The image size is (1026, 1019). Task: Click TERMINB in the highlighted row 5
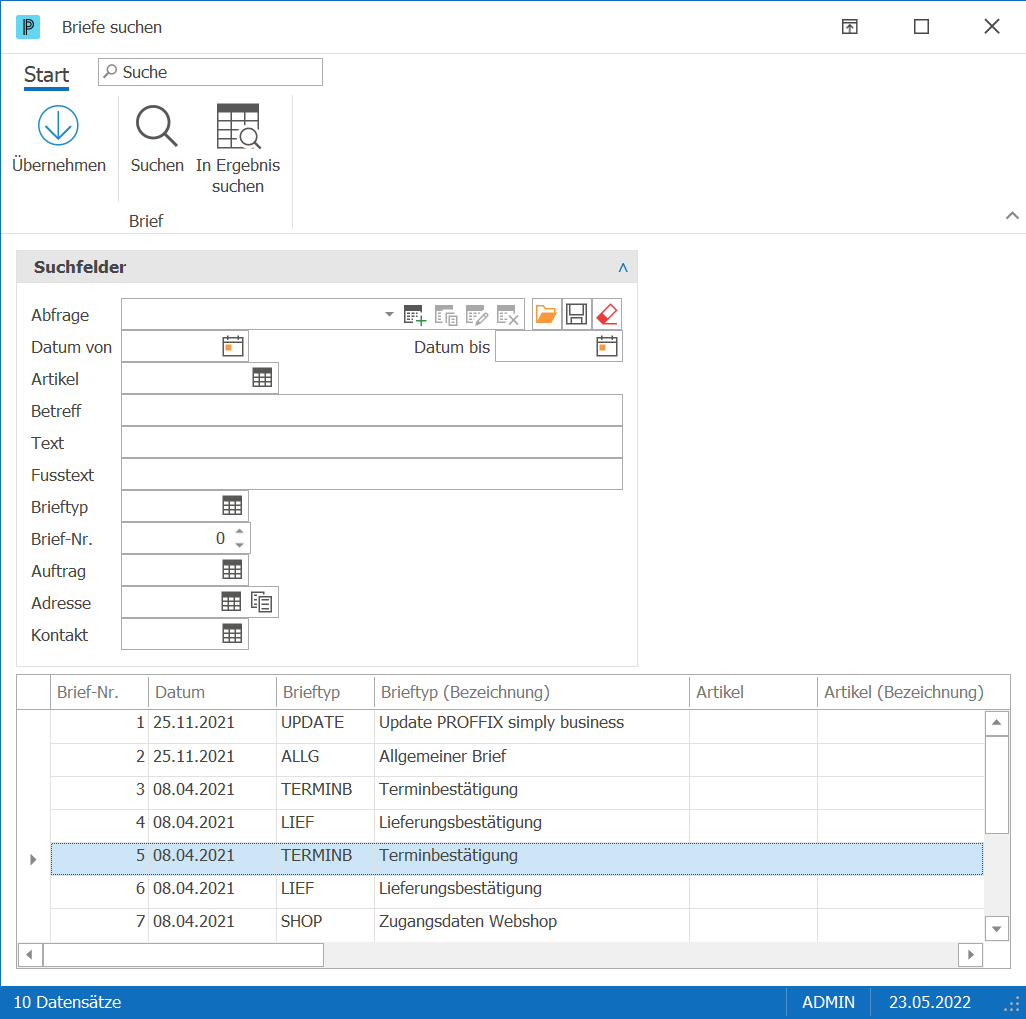point(317,855)
